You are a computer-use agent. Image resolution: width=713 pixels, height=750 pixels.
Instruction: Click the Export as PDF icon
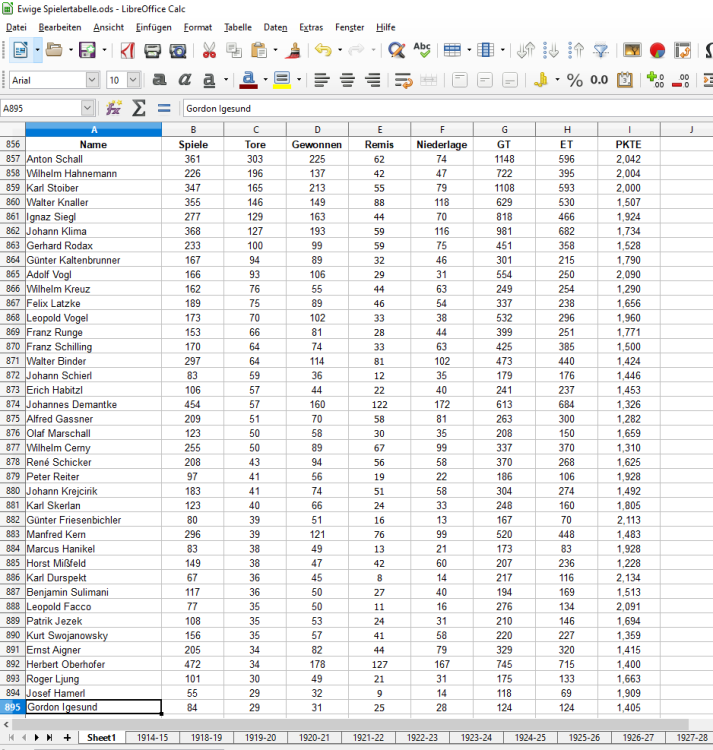pyautogui.click(x=128, y=50)
